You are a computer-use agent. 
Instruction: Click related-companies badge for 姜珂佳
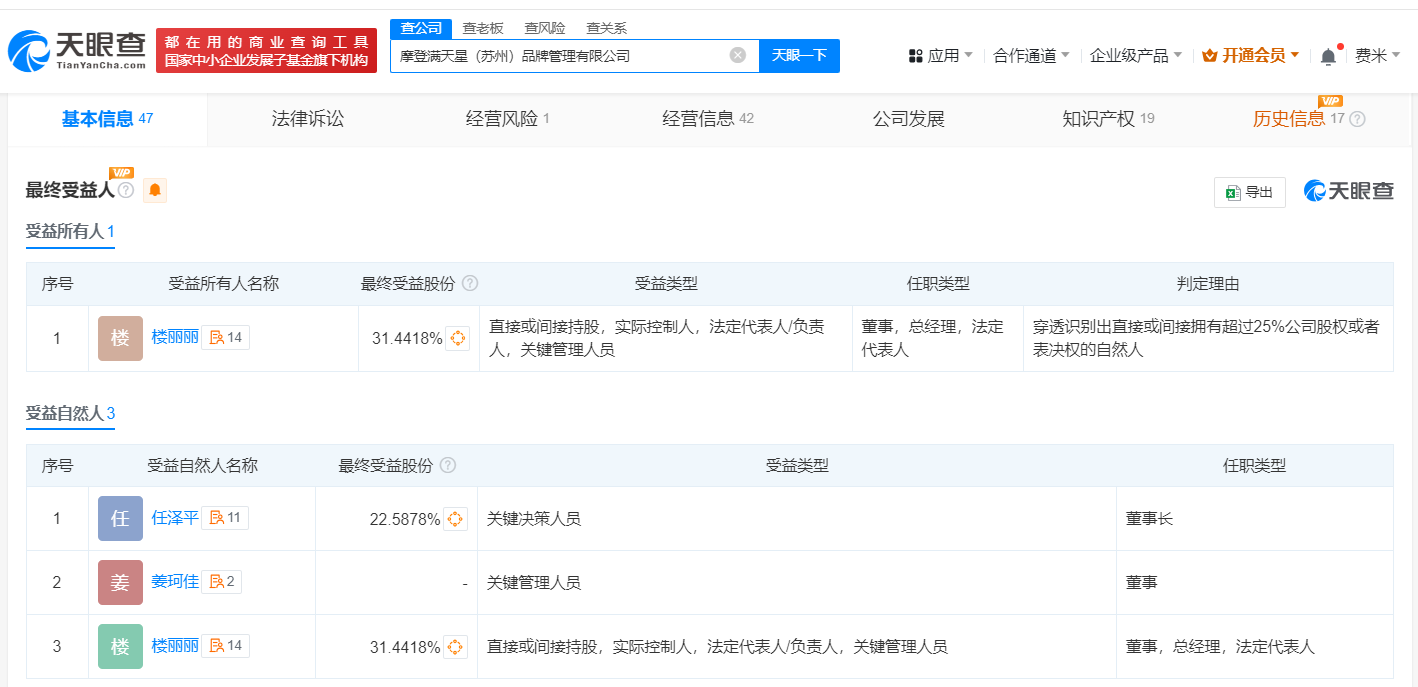(222, 582)
